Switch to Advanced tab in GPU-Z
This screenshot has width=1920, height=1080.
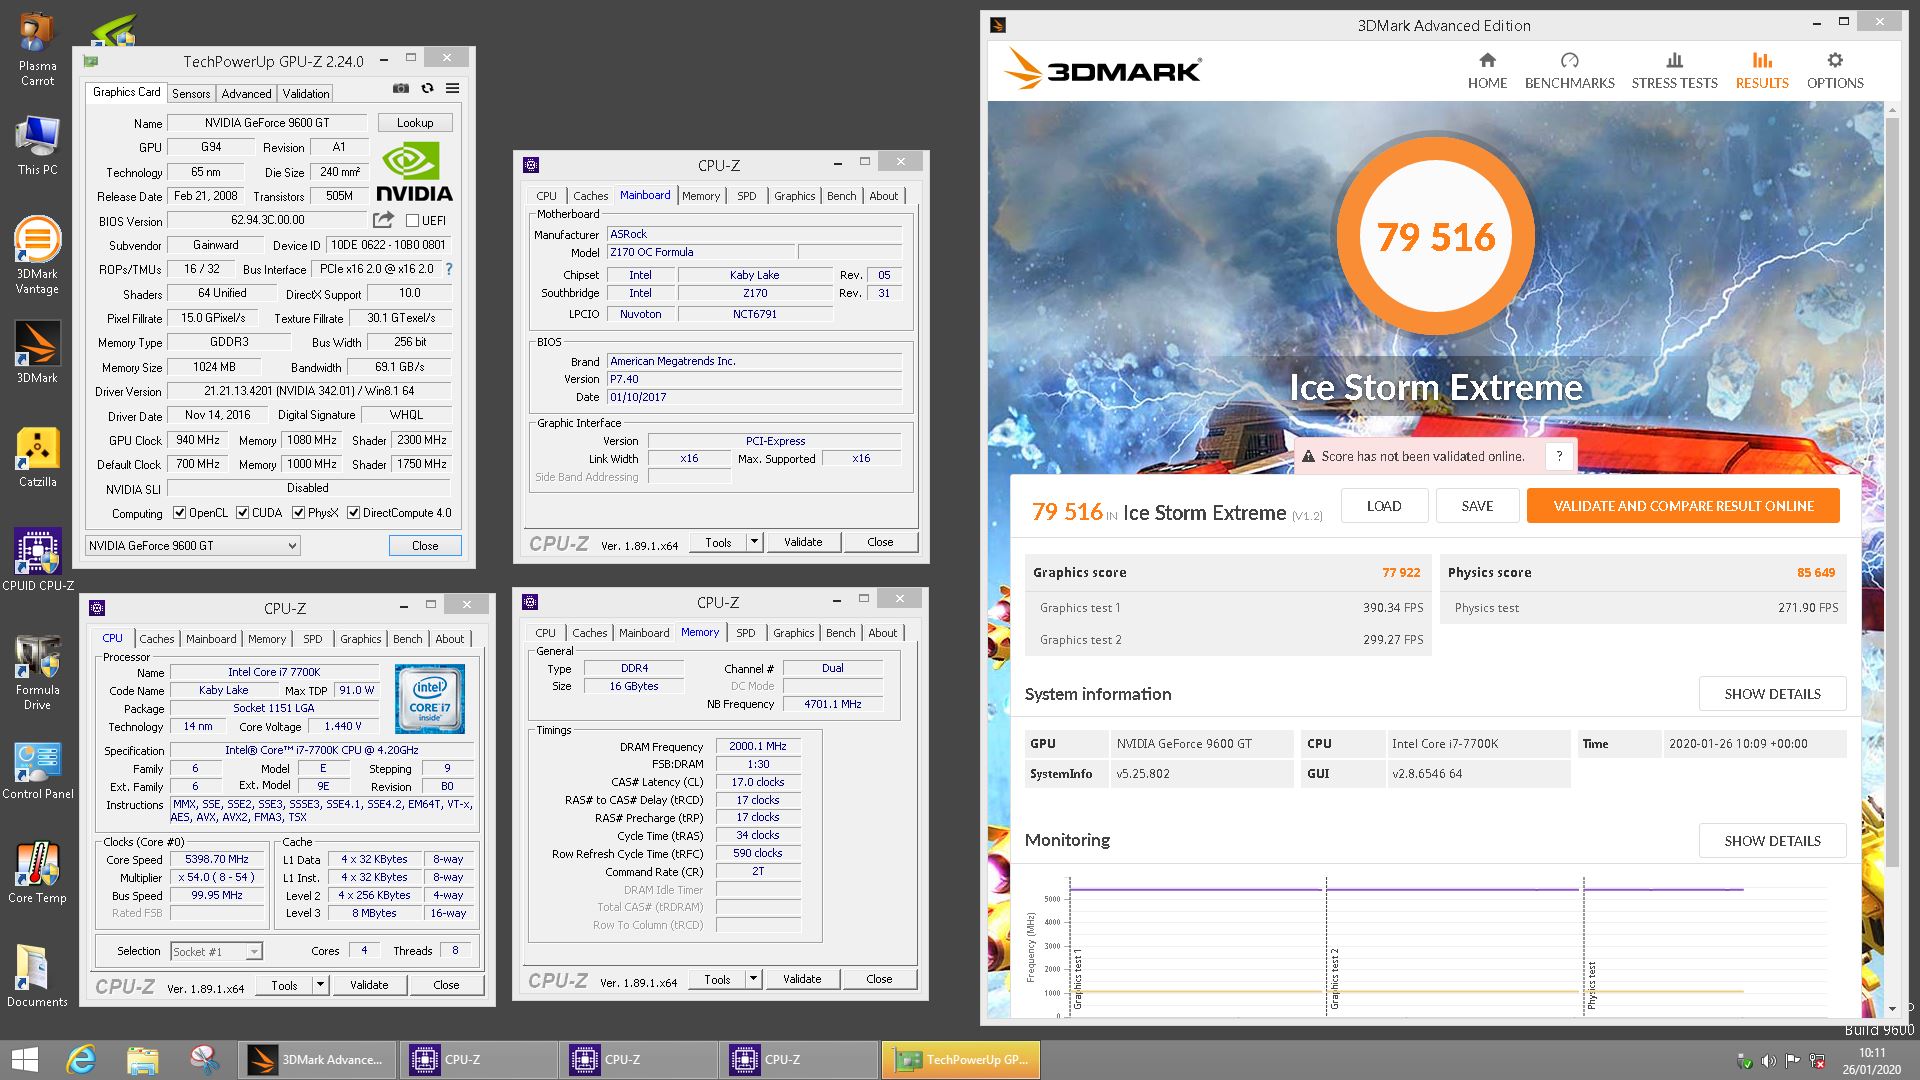pyautogui.click(x=246, y=93)
